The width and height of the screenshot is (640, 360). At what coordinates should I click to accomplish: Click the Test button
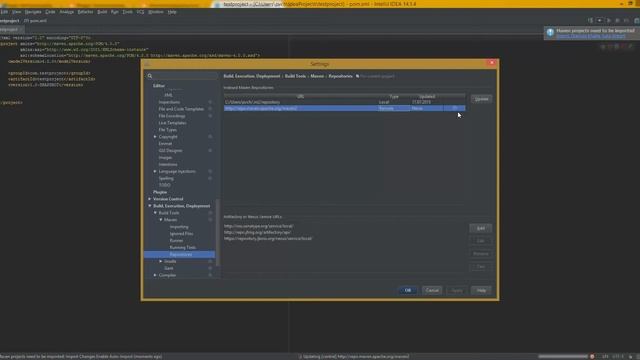click(481, 267)
